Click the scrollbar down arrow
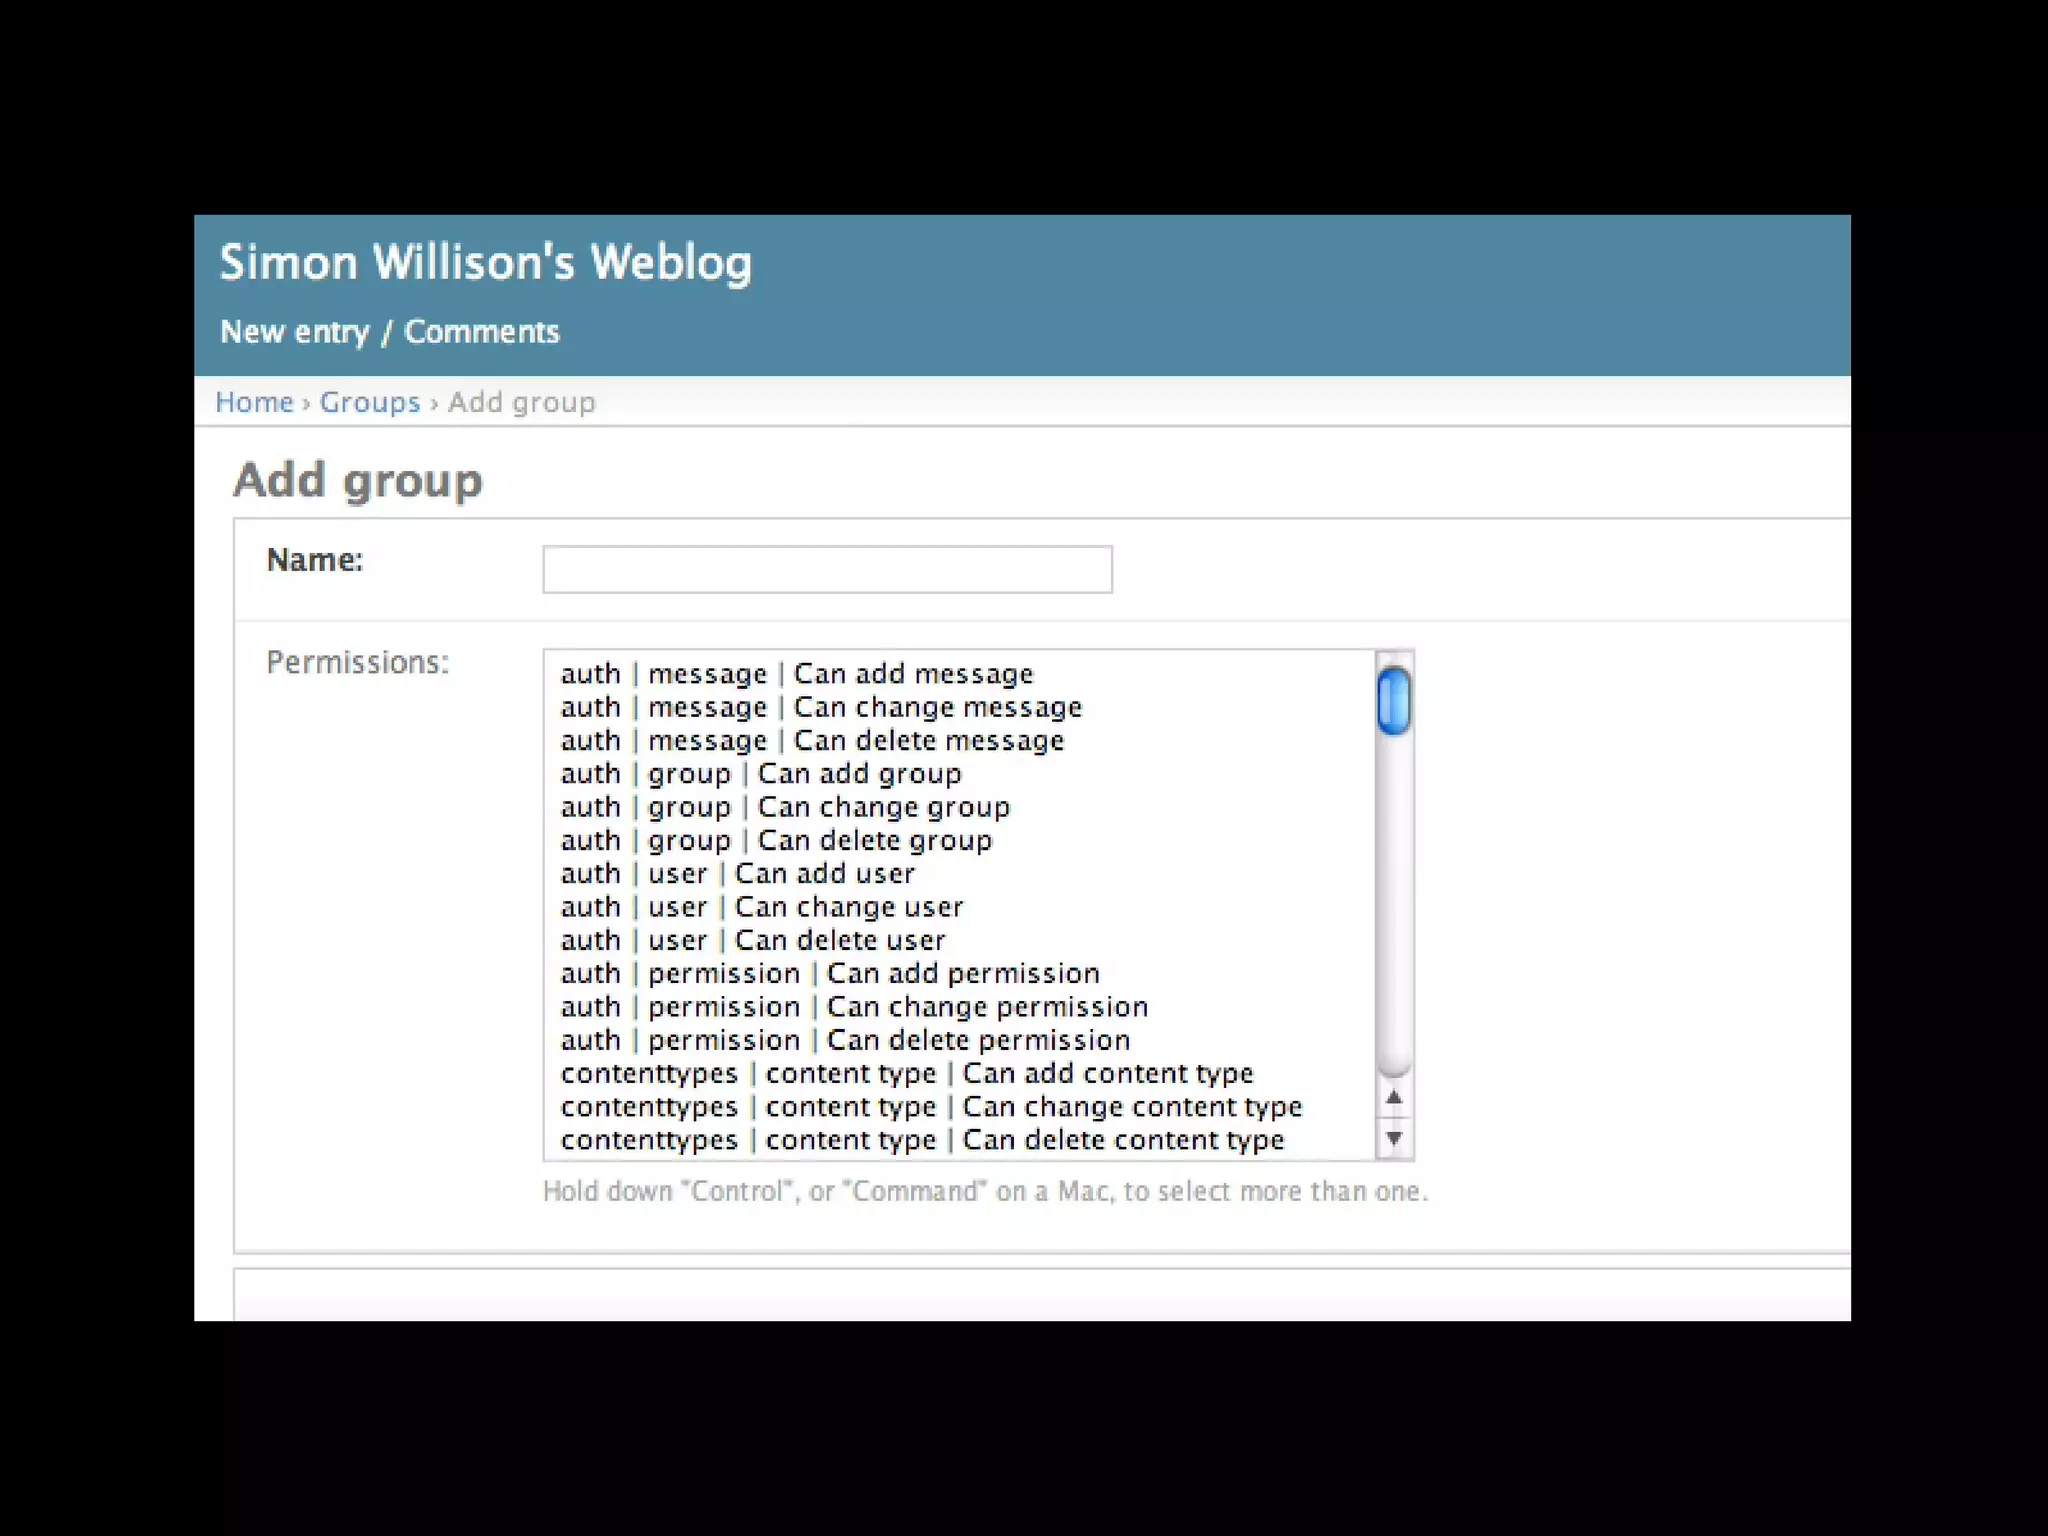Screen dimensions: 2048x1536 click(x=1394, y=1138)
